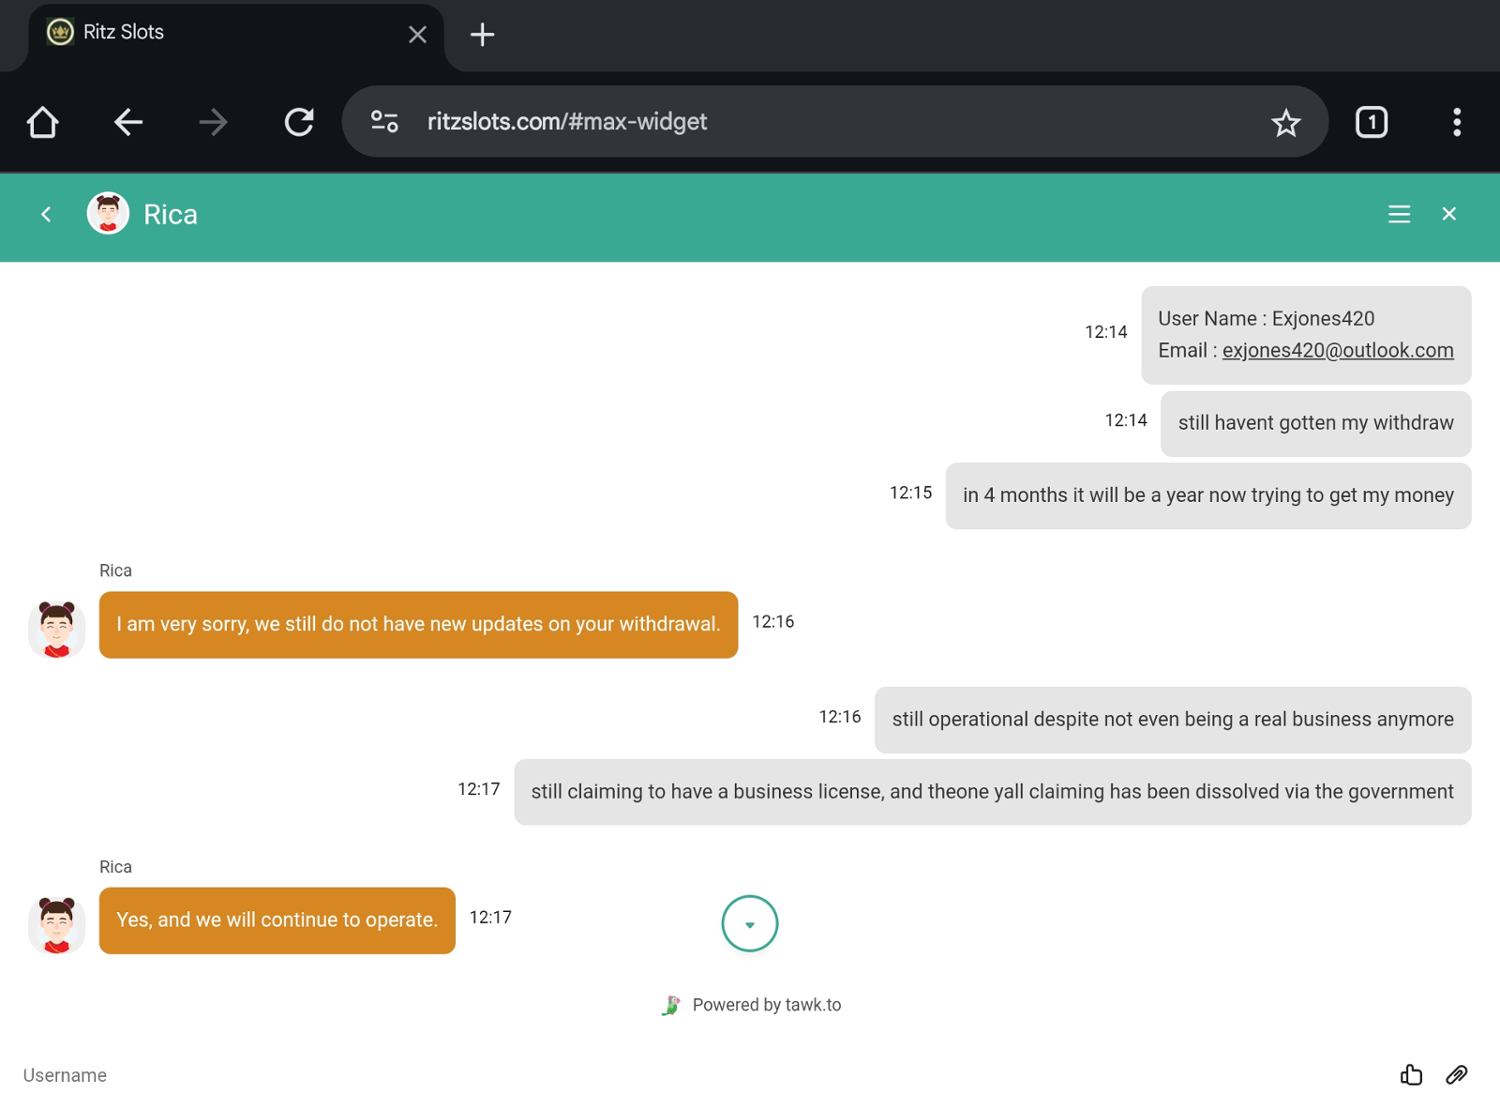
Task: Open browser three-dot overflow menu
Action: pos(1456,122)
